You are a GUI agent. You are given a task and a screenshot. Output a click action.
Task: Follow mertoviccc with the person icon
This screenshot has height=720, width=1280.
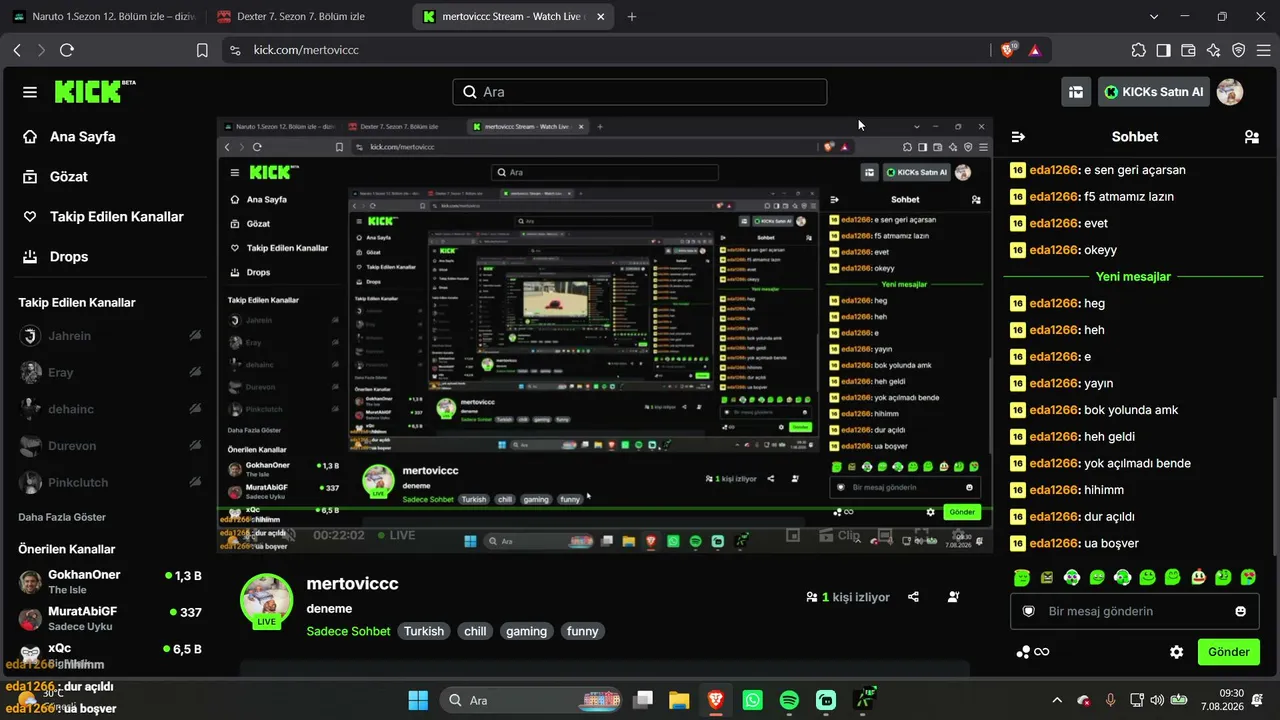tap(953, 597)
